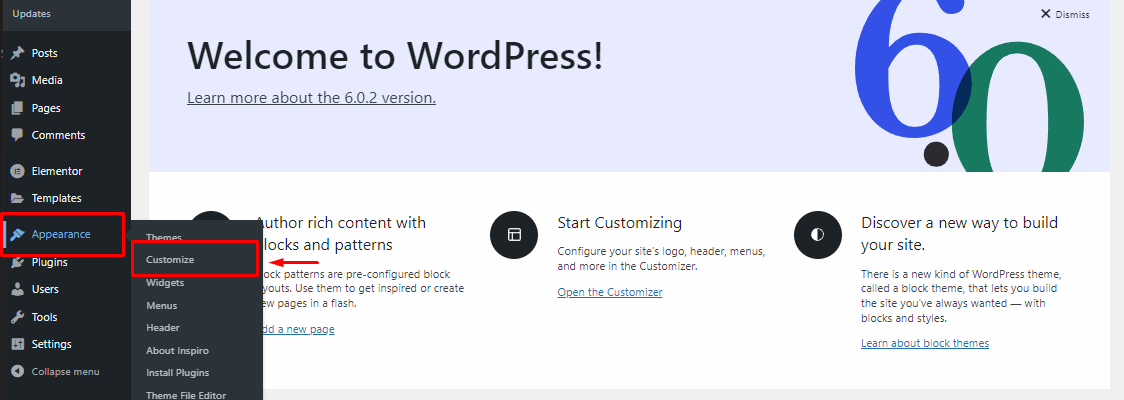Open the Appearance menu
This screenshot has height=400, width=1124.
point(60,234)
